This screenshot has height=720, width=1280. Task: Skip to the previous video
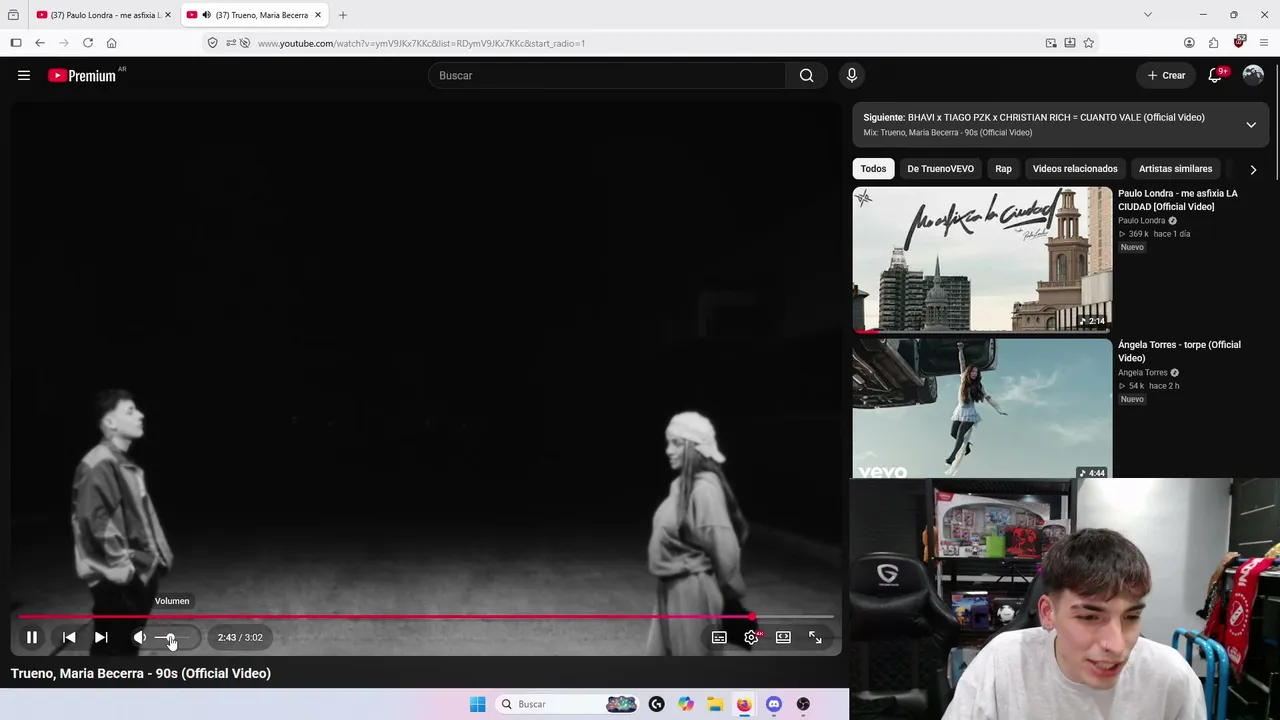pyautogui.click(x=69, y=637)
